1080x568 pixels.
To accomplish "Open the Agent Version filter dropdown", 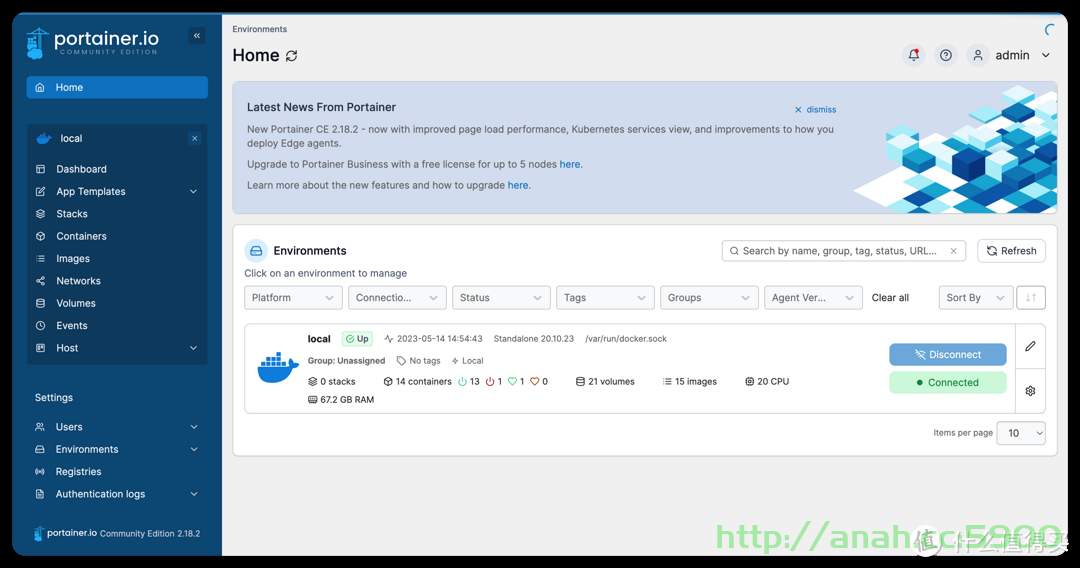I will click(813, 297).
